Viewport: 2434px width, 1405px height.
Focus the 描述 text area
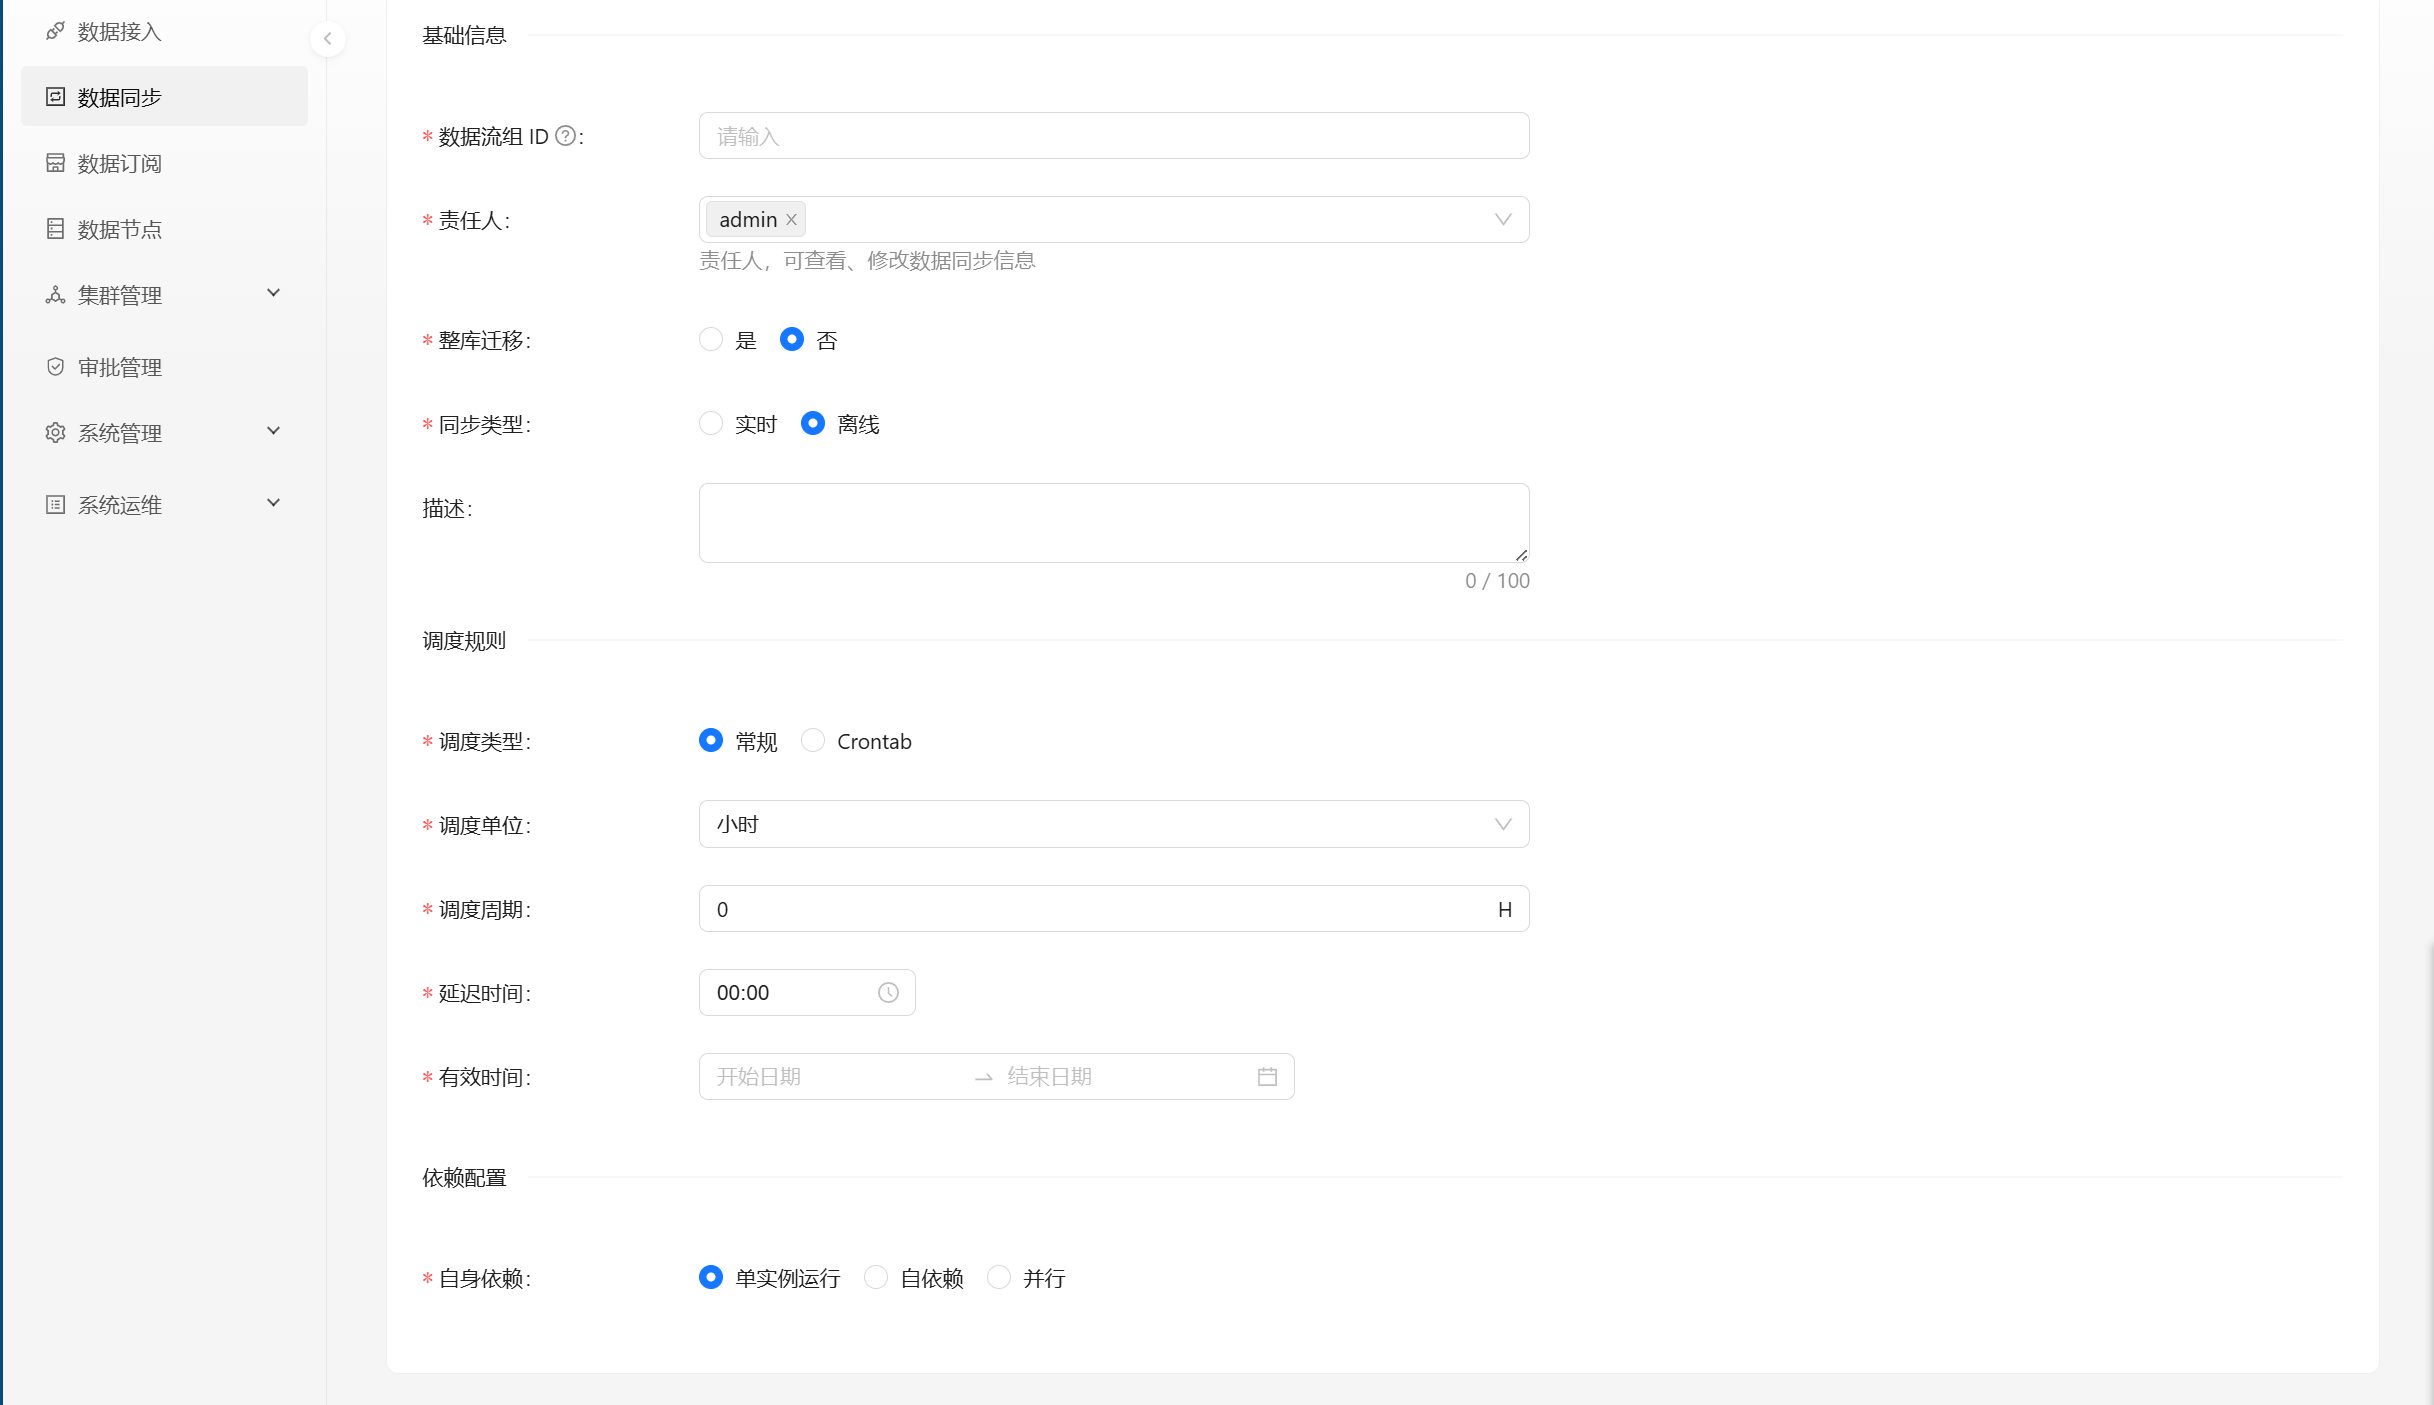click(1113, 523)
